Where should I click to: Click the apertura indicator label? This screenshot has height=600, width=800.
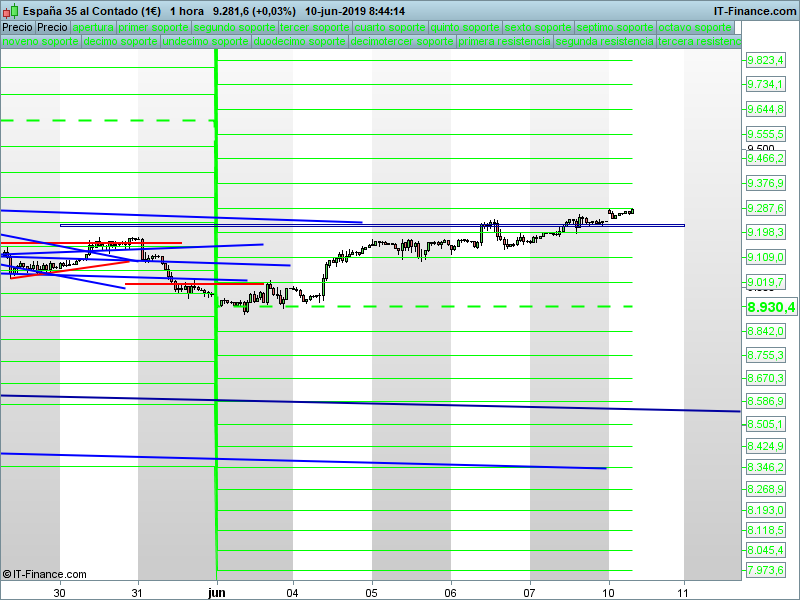point(93,28)
